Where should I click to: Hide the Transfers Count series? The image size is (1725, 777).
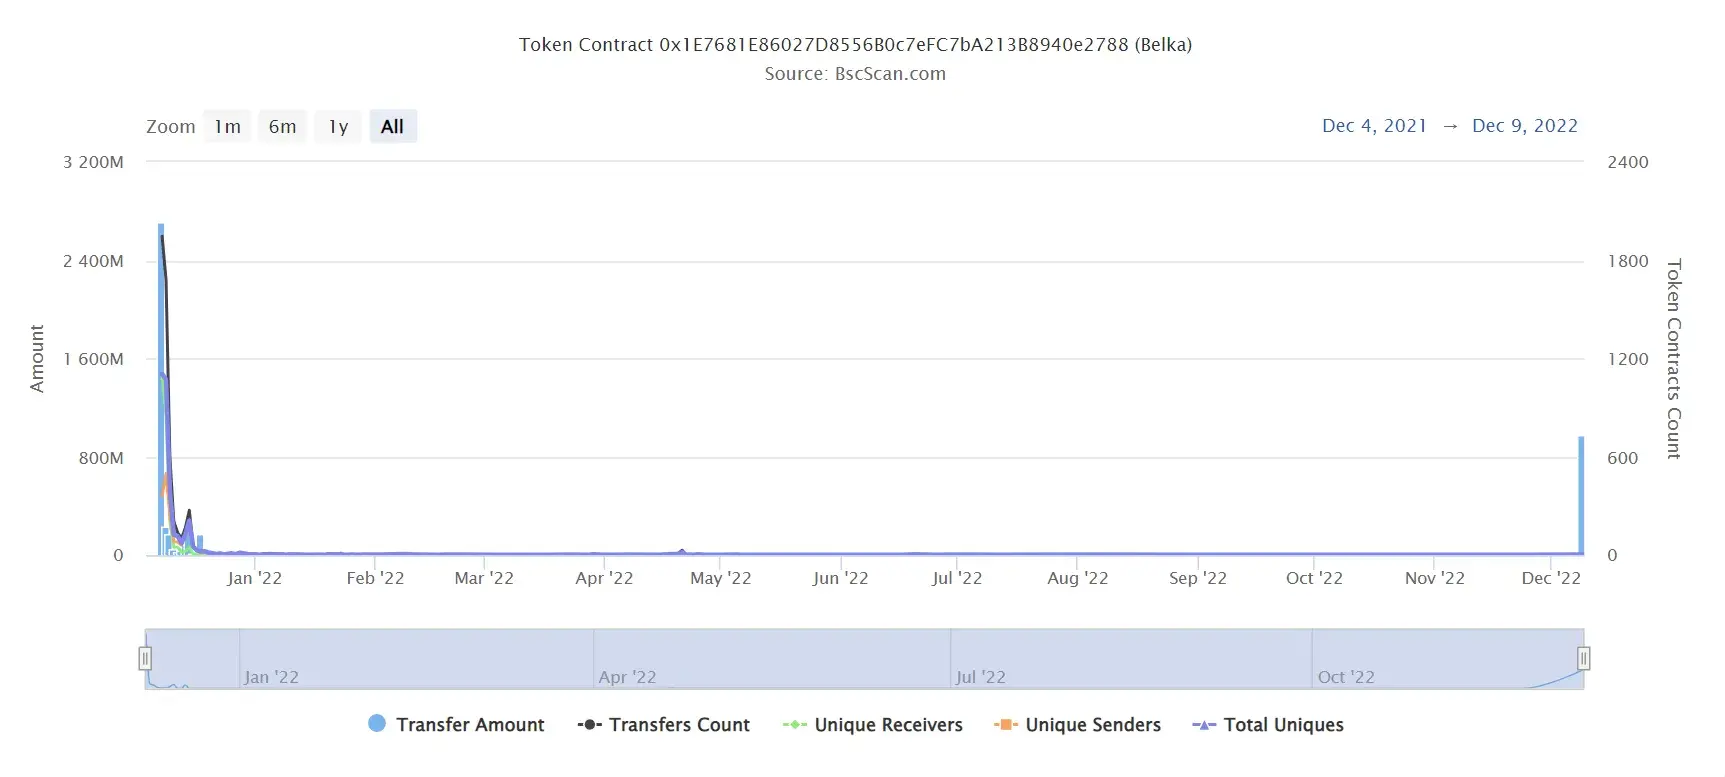click(x=679, y=725)
